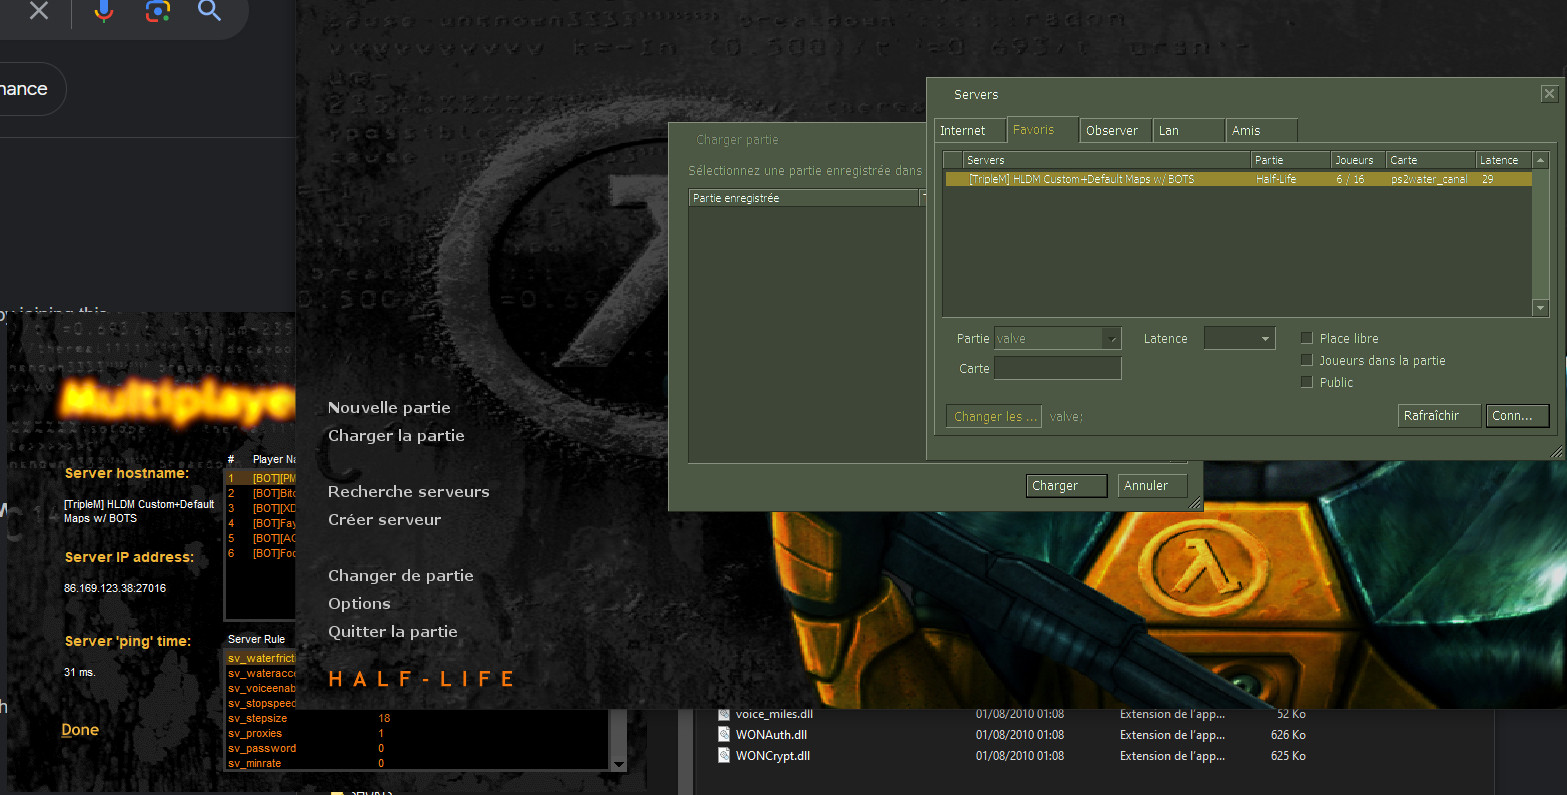Viewport: 1567px width, 795px height.
Task: Select the sv_proxies rule row
Action: (x=415, y=733)
